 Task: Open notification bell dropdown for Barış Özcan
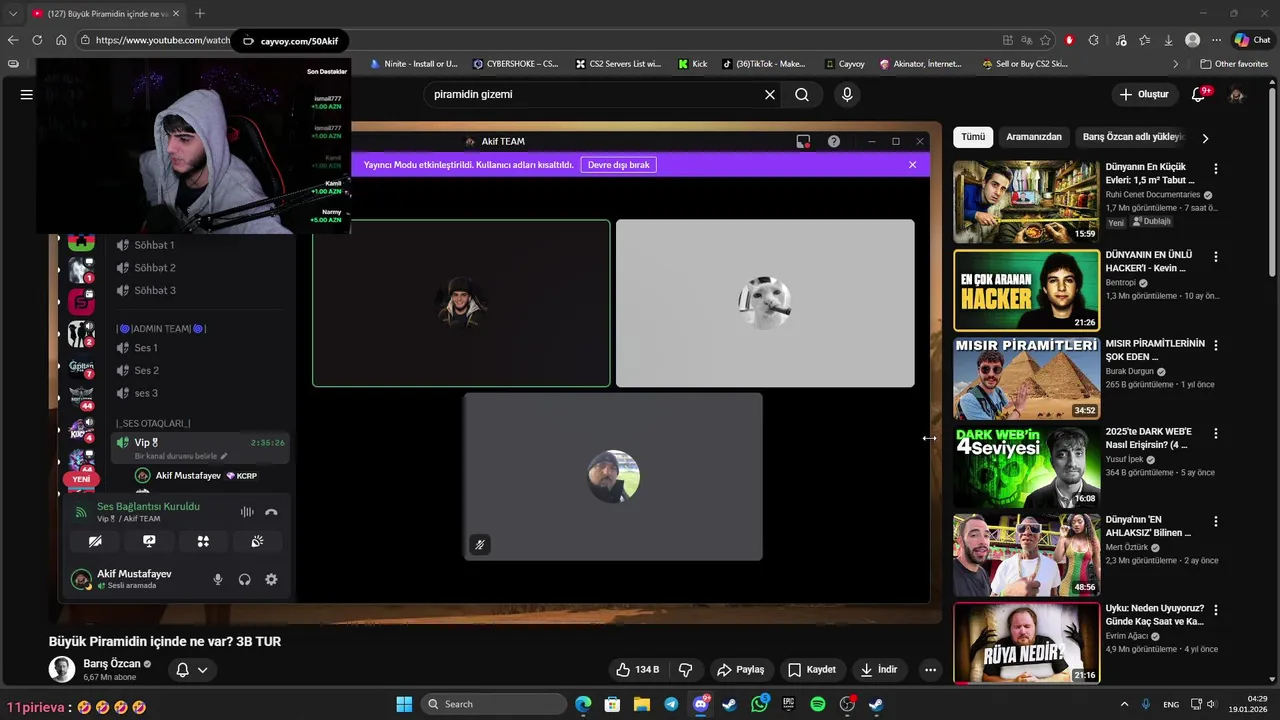pyautogui.click(x=192, y=670)
